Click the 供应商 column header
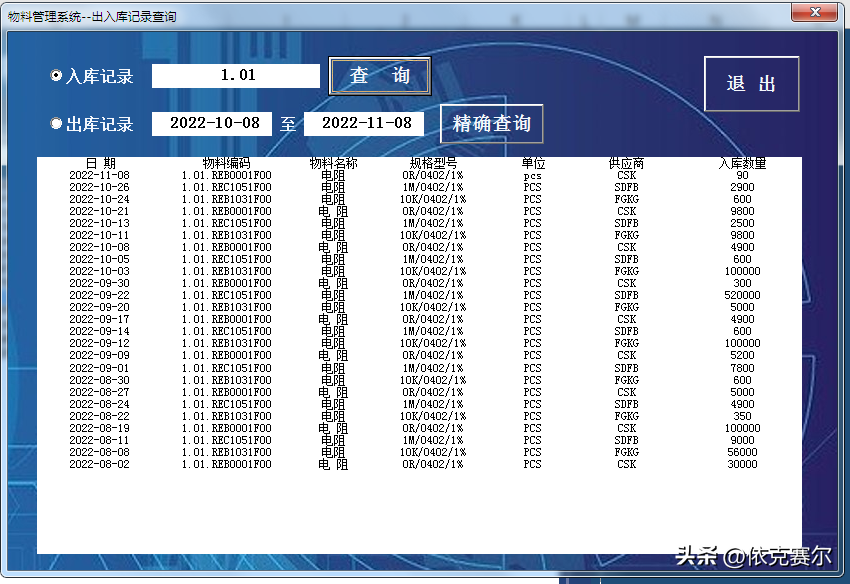 point(626,163)
